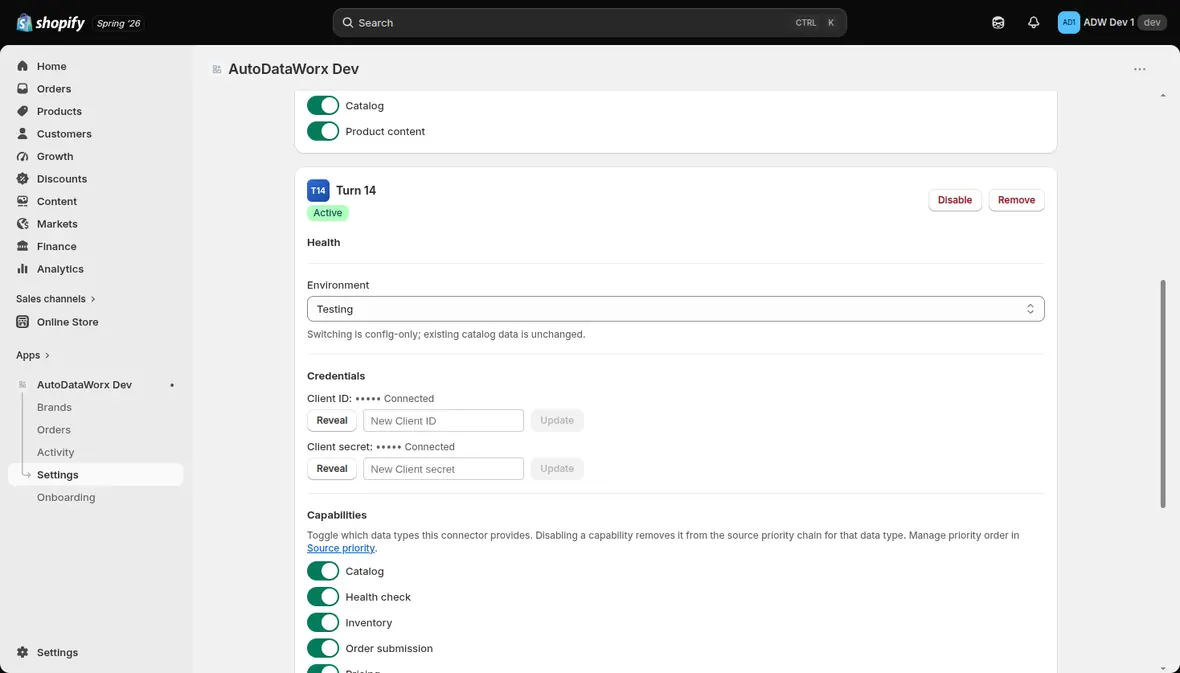The height and width of the screenshot is (673, 1180).
Task: Toggle the Health check capability
Action: (323, 597)
